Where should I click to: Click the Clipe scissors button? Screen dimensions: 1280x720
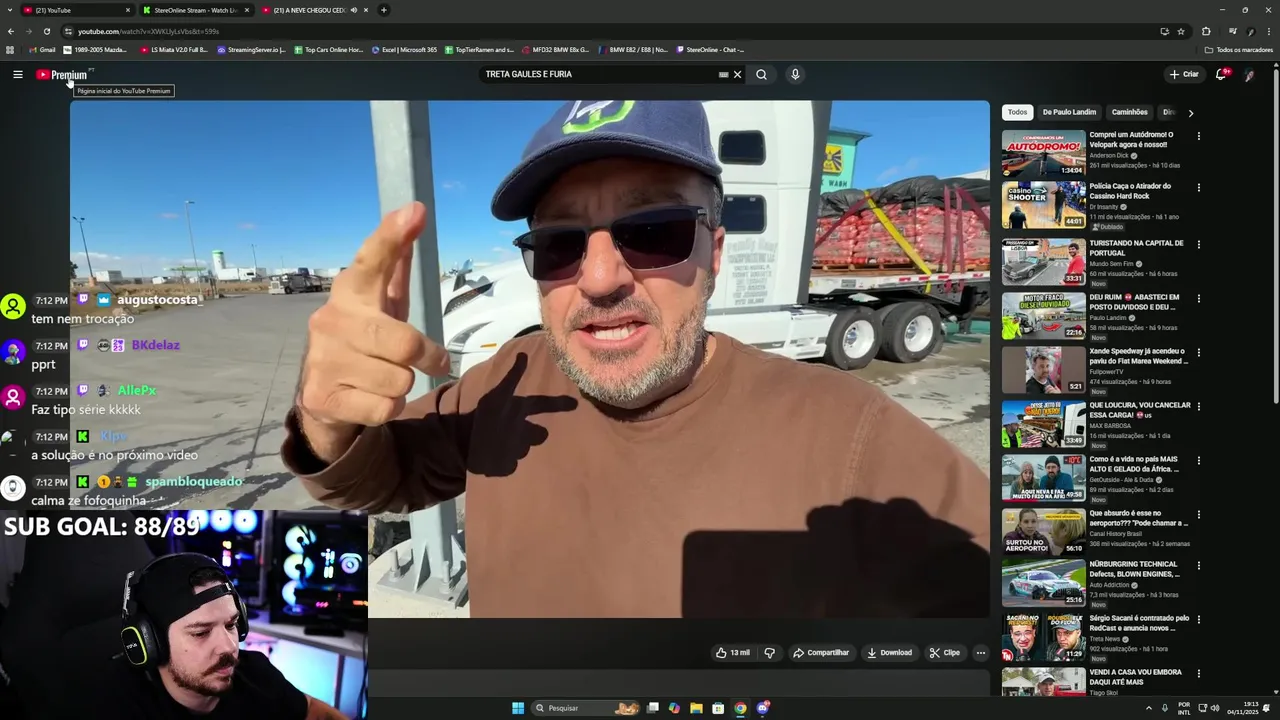coord(945,653)
